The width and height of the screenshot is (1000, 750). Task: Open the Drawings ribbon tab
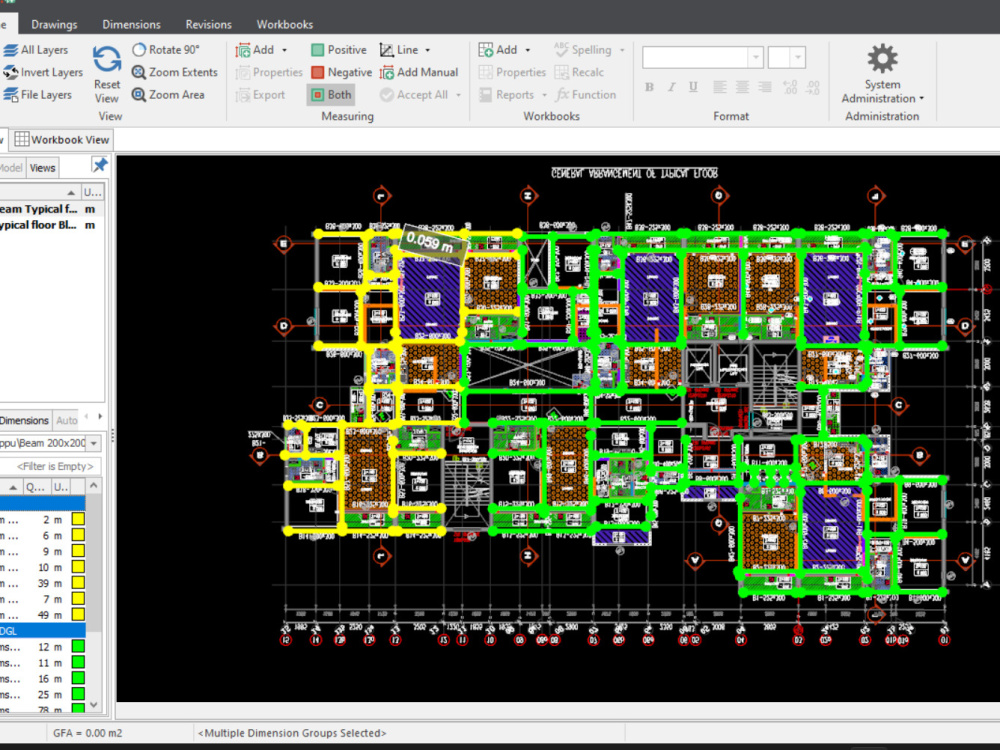pyautogui.click(x=54, y=23)
